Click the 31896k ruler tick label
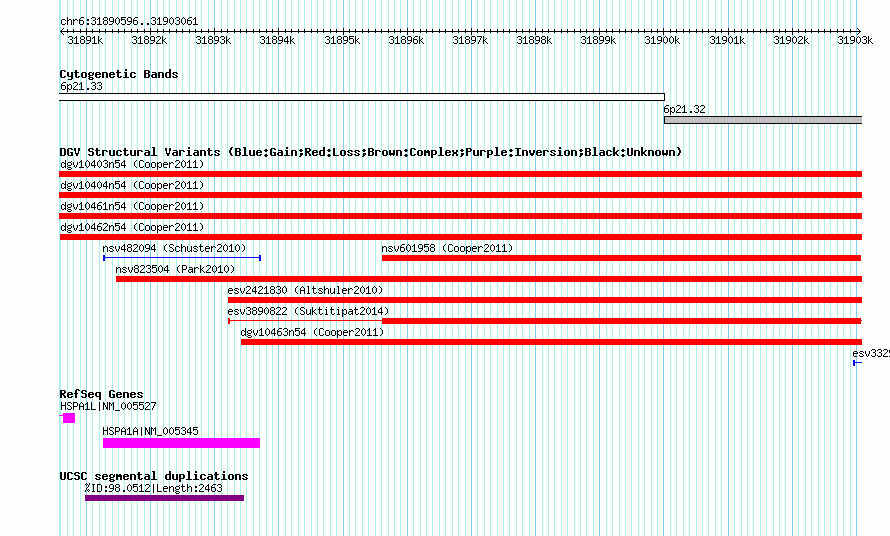The image size is (890, 536). pos(406,40)
